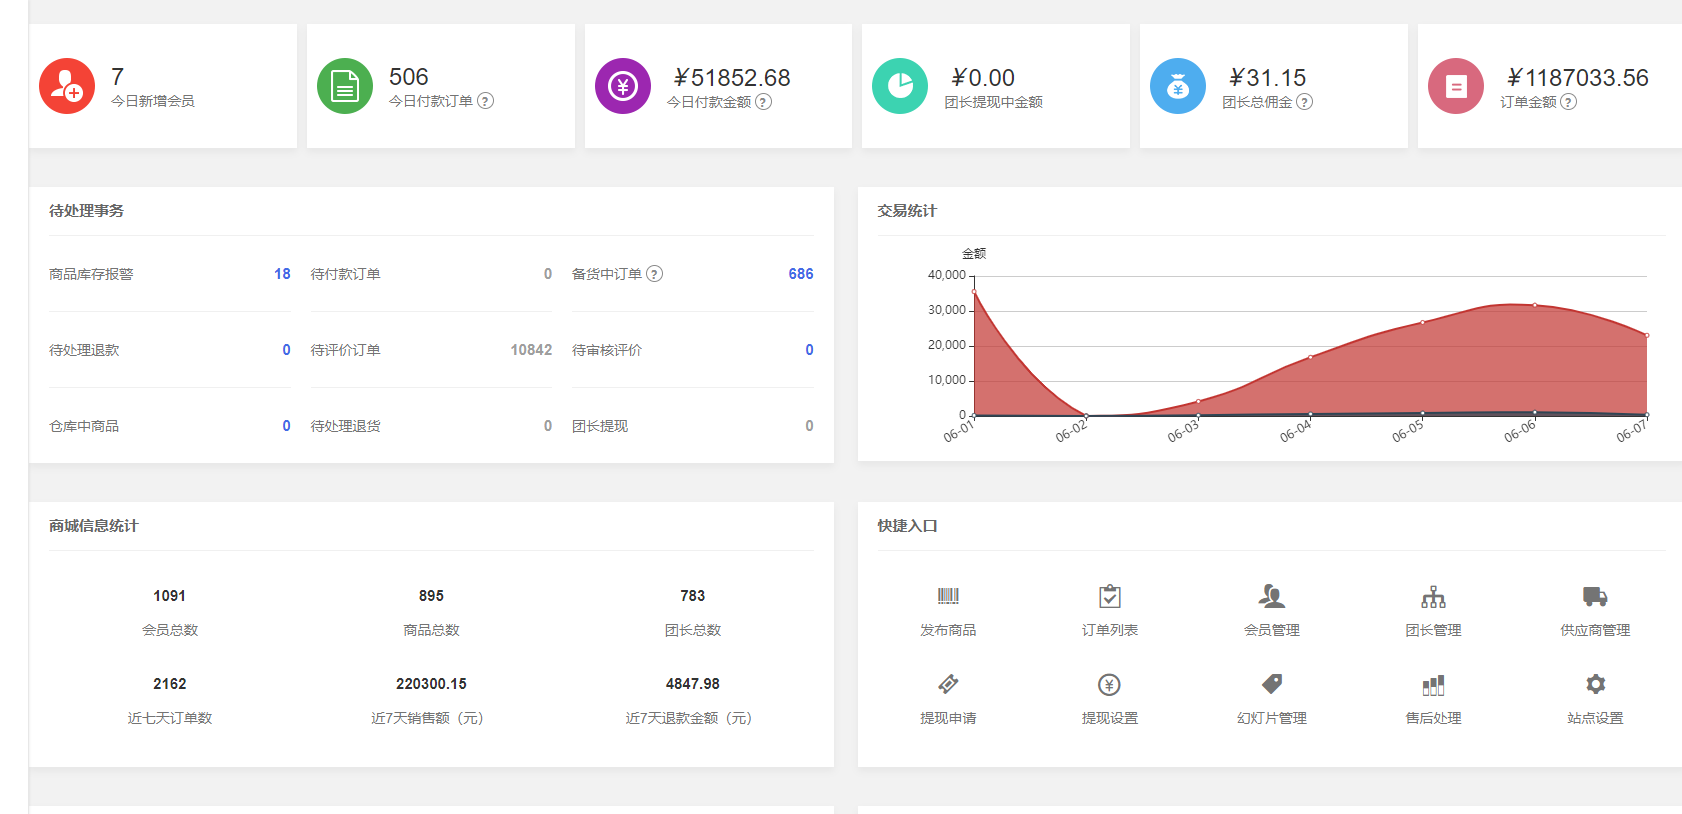The width and height of the screenshot is (1682, 814).
Task: Click 待处理事务 panel heading
Action: 87,211
